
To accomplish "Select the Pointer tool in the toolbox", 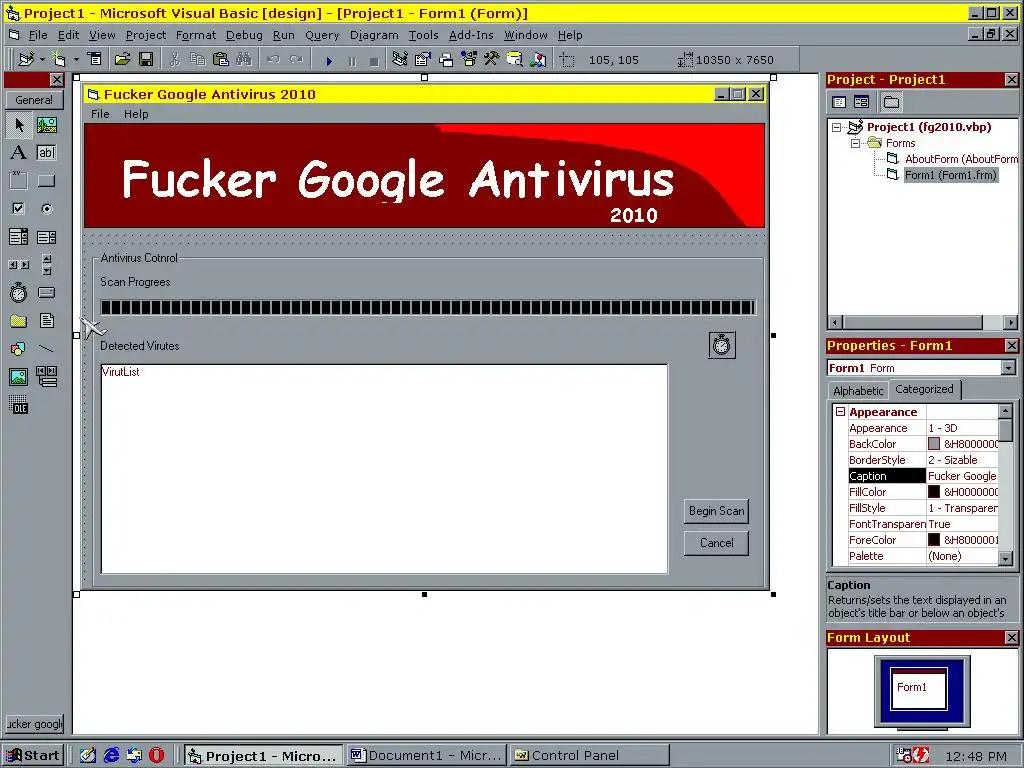I will pos(19,125).
